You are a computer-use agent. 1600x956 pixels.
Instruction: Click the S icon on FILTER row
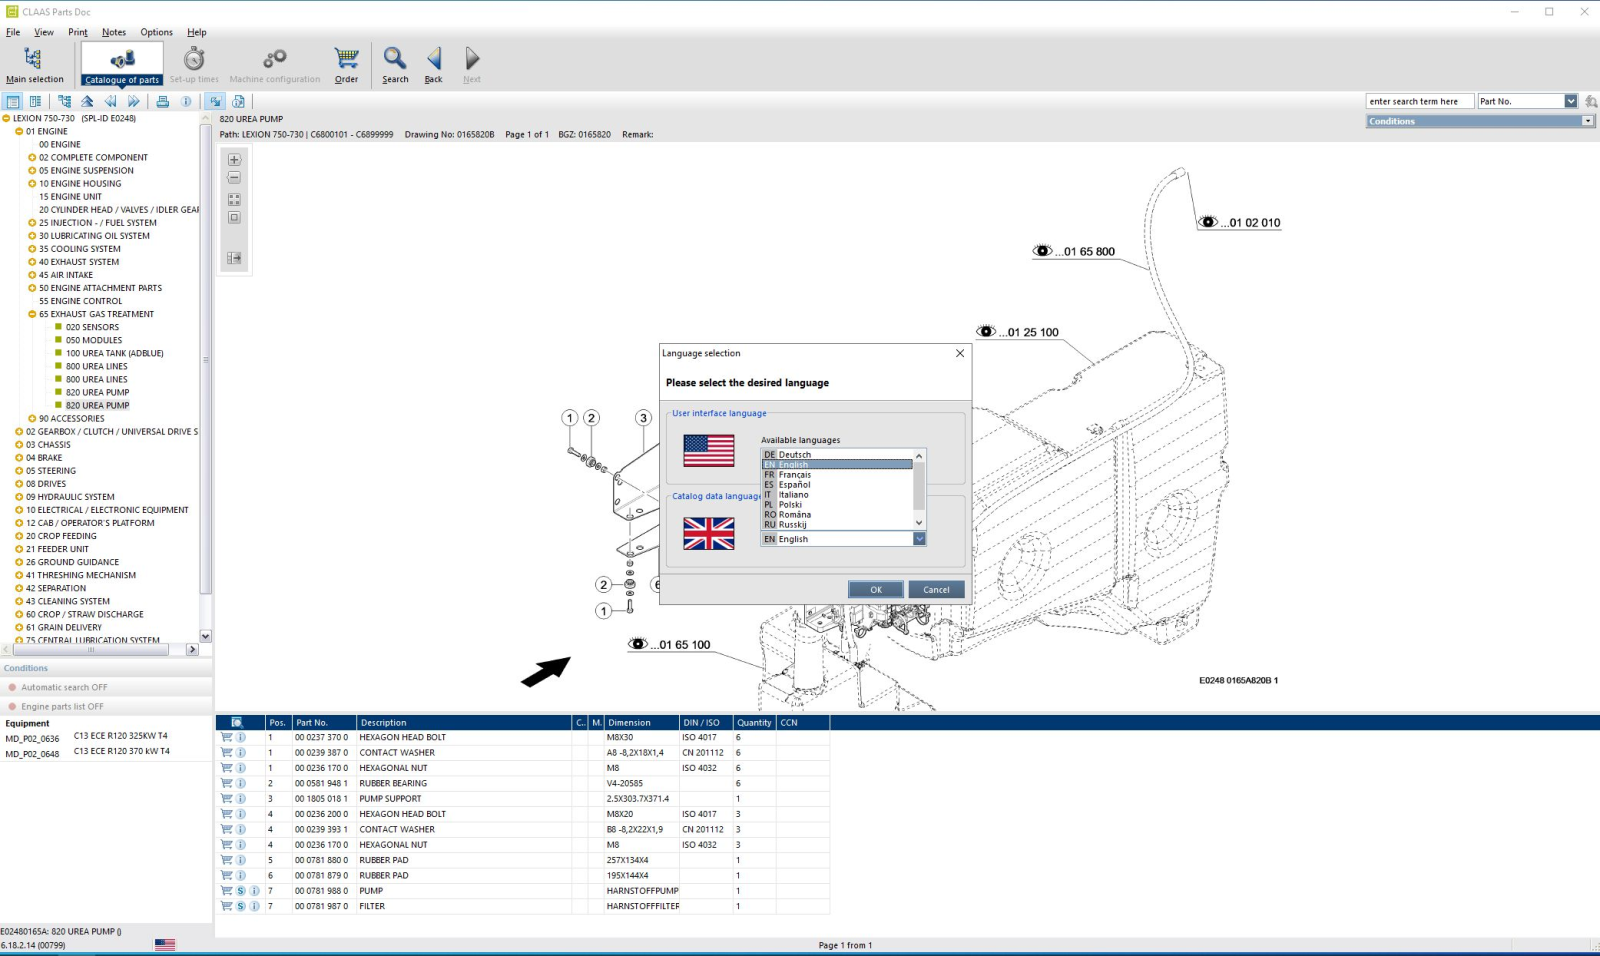pos(241,906)
